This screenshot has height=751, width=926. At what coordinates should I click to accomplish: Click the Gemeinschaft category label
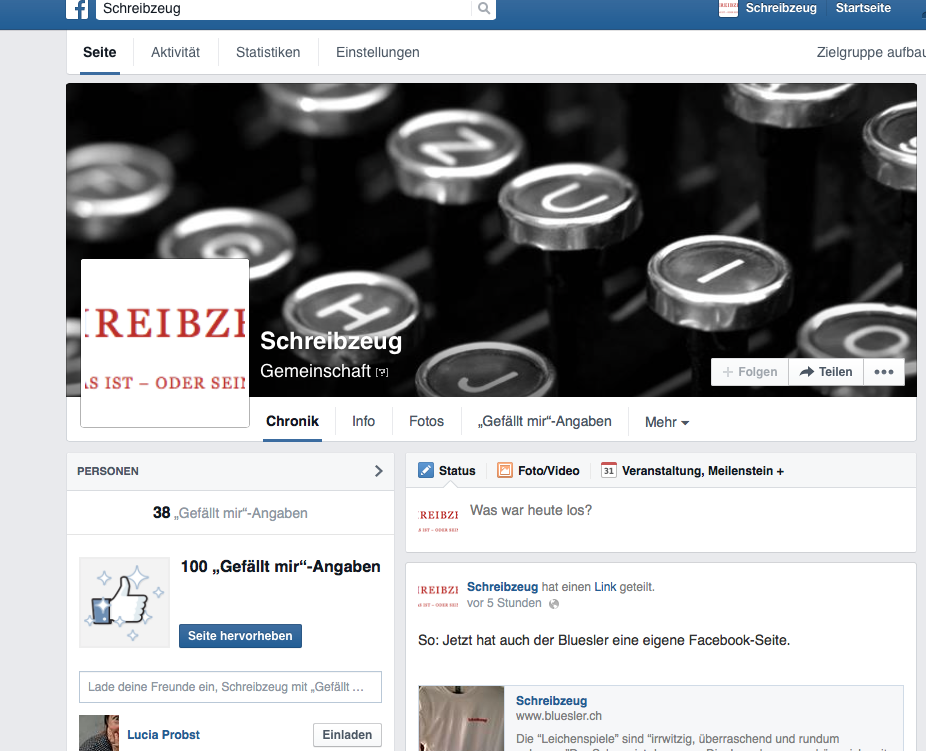click(315, 371)
